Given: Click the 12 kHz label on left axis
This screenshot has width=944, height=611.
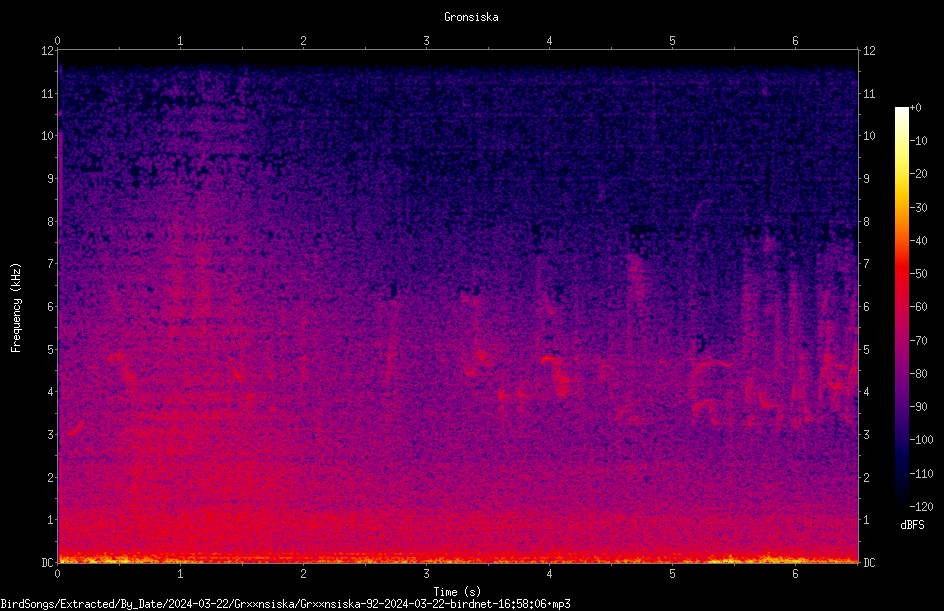Looking at the screenshot, I should click(48, 51).
